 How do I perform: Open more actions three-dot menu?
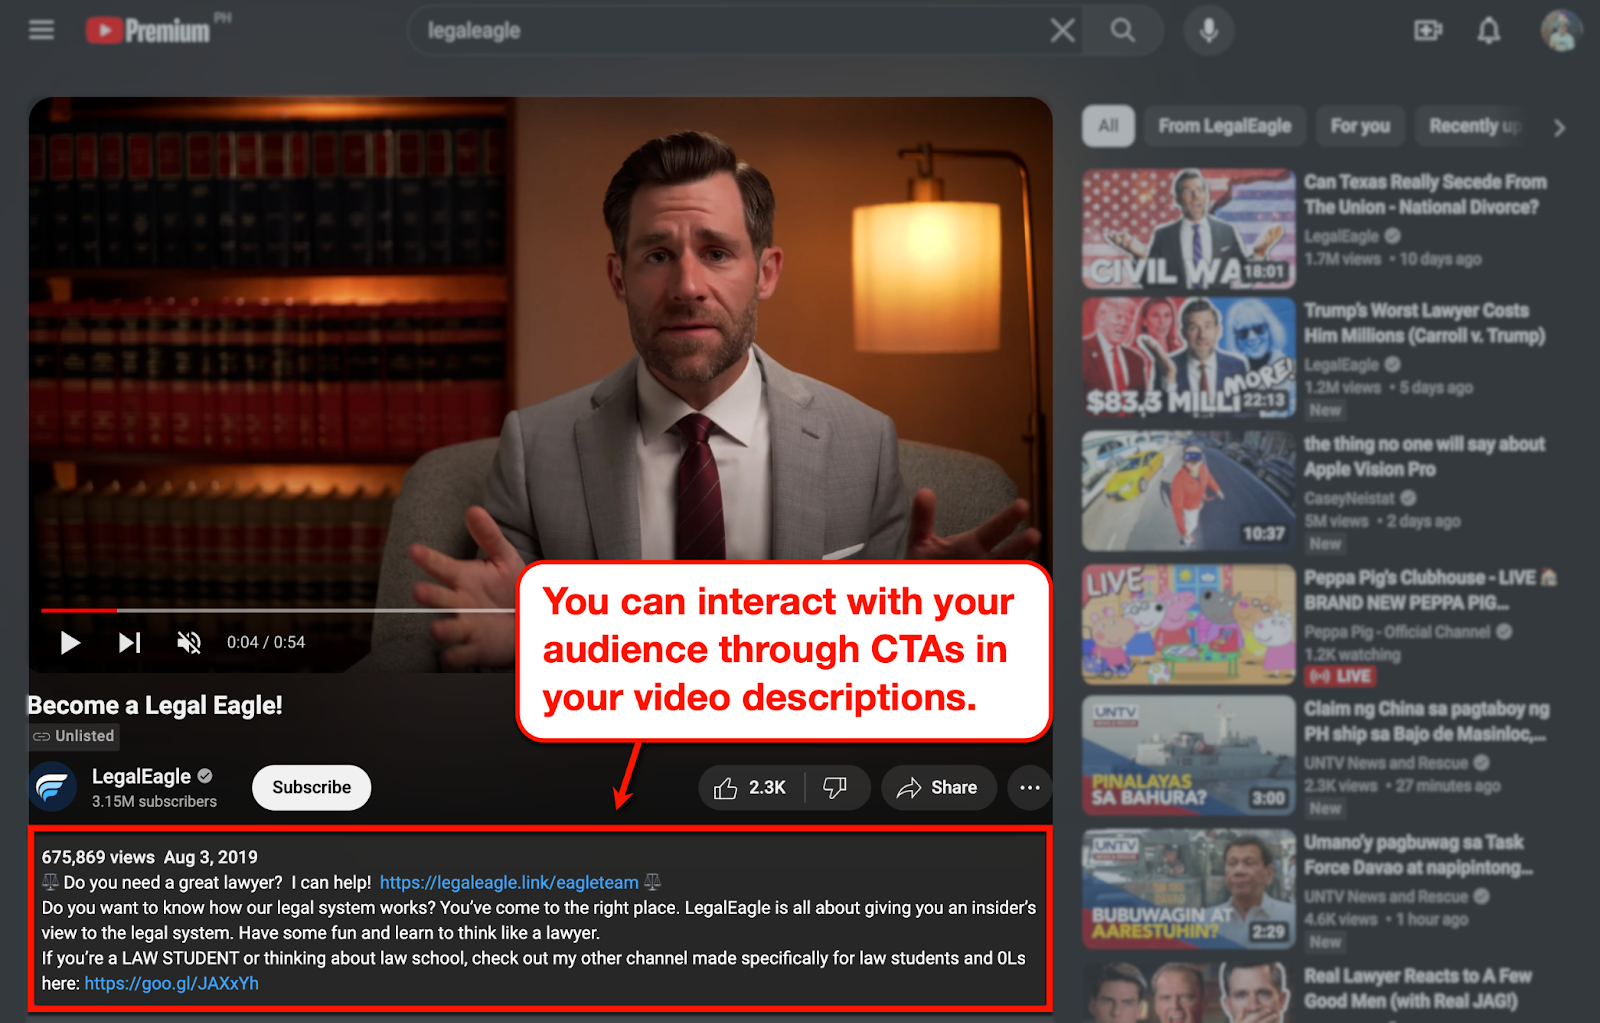pyautogui.click(x=1030, y=788)
